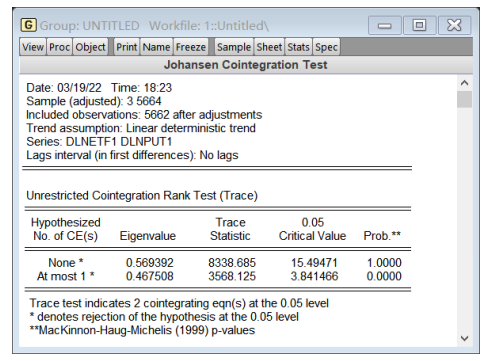Viewport: 503px width, 361px height.
Task: Click the Trace Statistic column header
Action: point(230,229)
